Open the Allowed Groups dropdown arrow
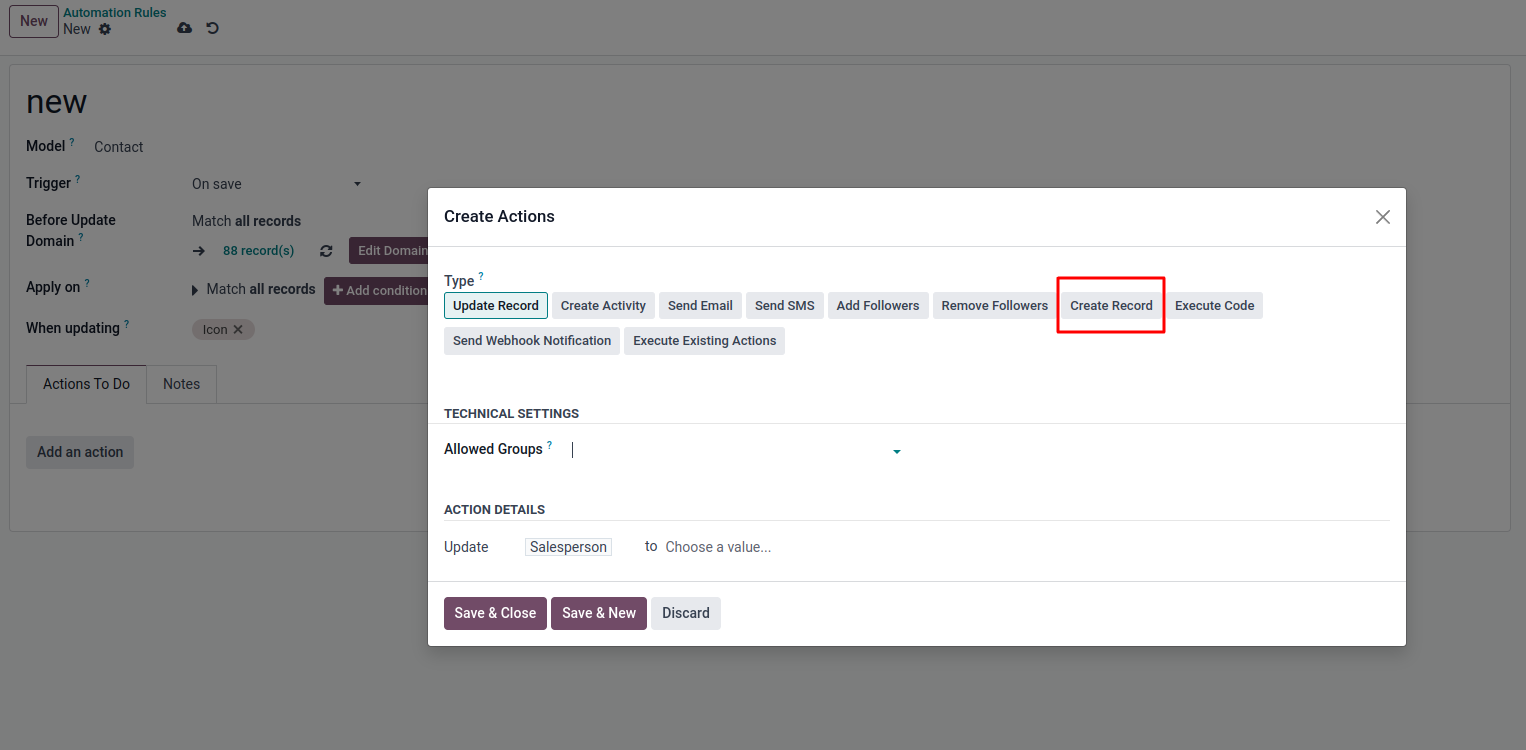The image size is (1526, 750). click(x=897, y=452)
